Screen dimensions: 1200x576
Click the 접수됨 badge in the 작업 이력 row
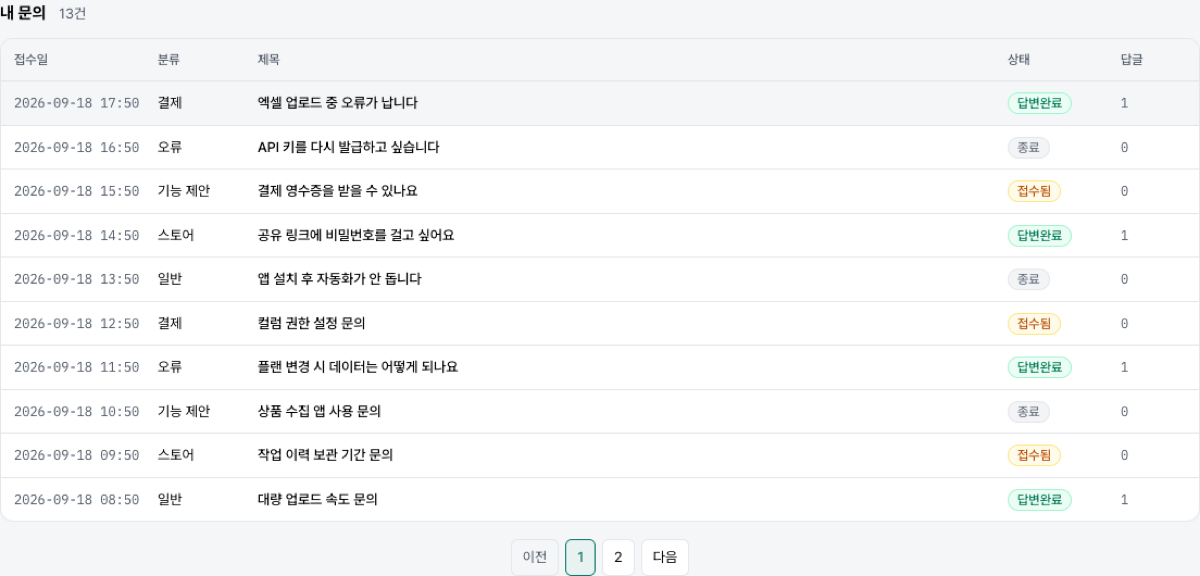[1034, 455]
